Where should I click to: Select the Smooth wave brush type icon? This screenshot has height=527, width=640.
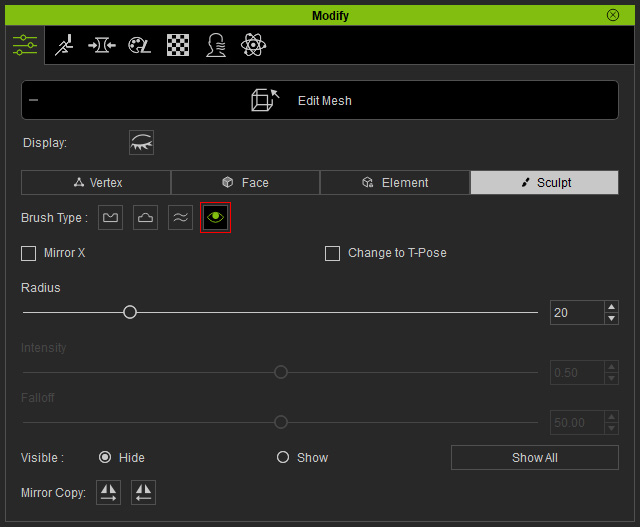pyautogui.click(x=180, y=218)
